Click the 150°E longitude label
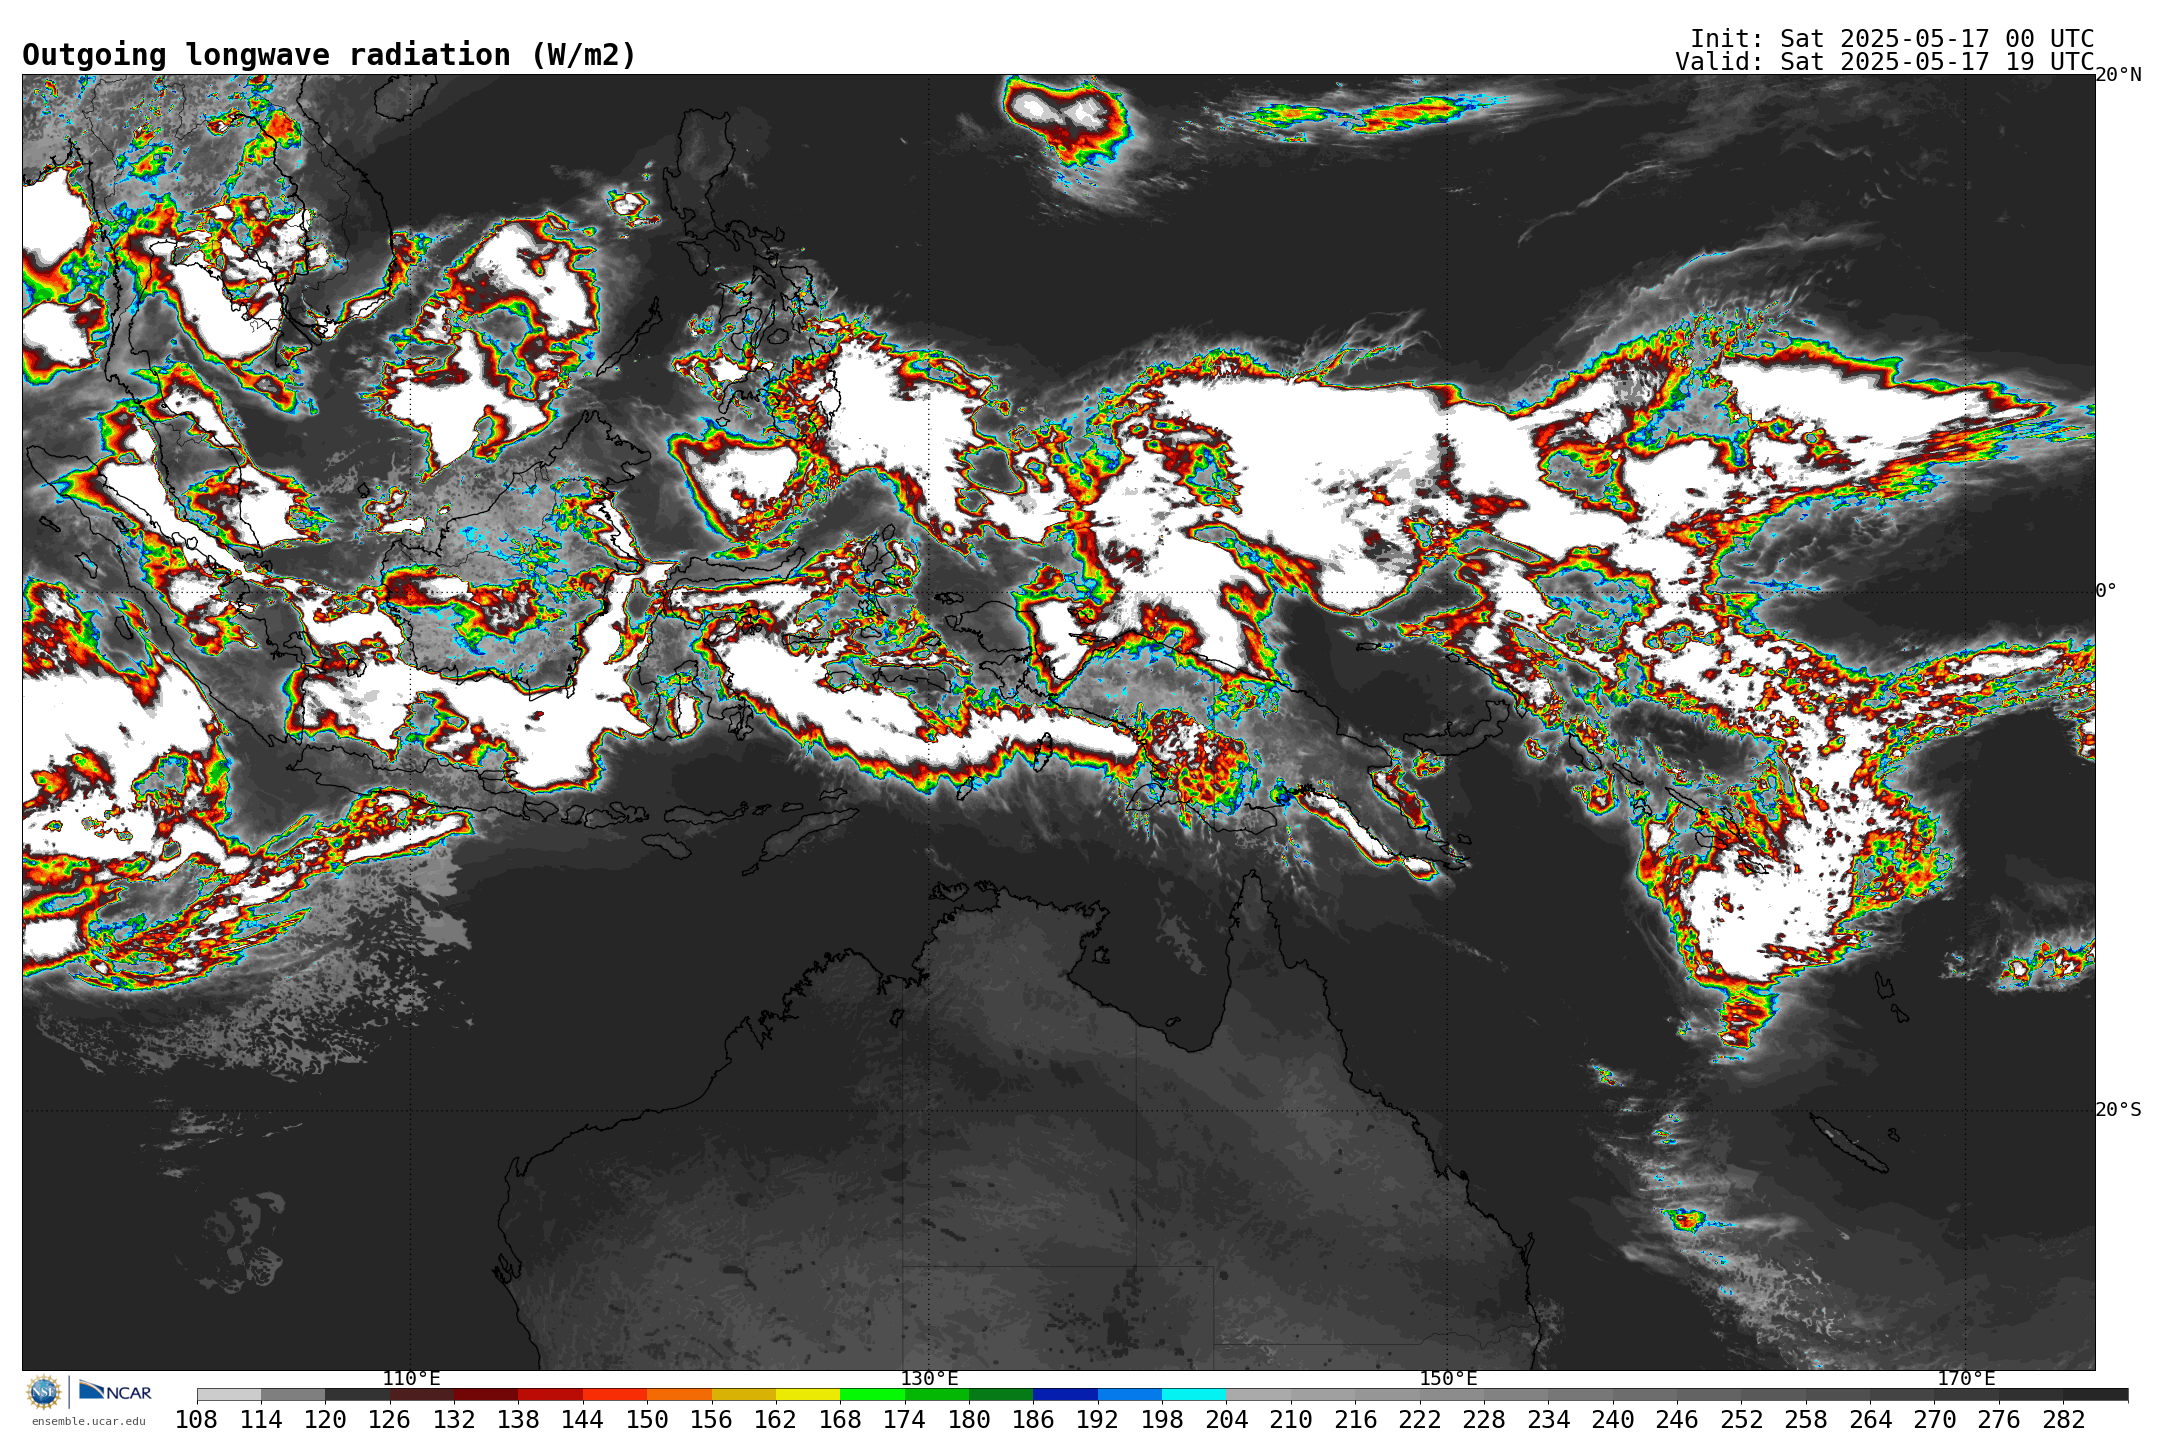This screenshot has height=1433, width=2160. coord(1448,1379)
